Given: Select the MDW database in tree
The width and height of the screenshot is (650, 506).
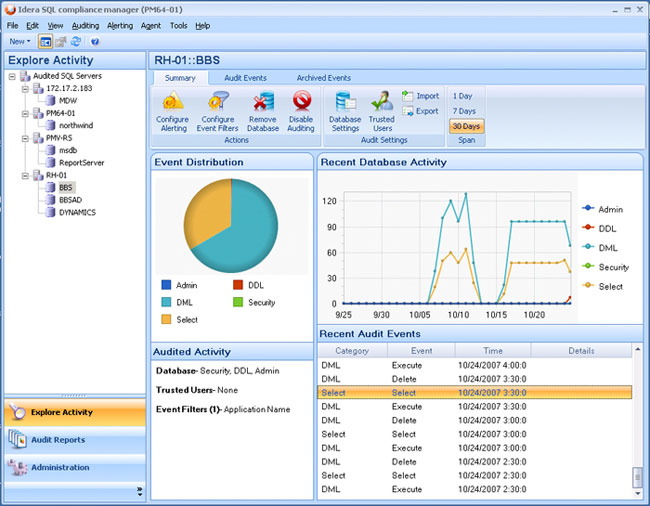Looking at the screenshot, I should [68, 101].
